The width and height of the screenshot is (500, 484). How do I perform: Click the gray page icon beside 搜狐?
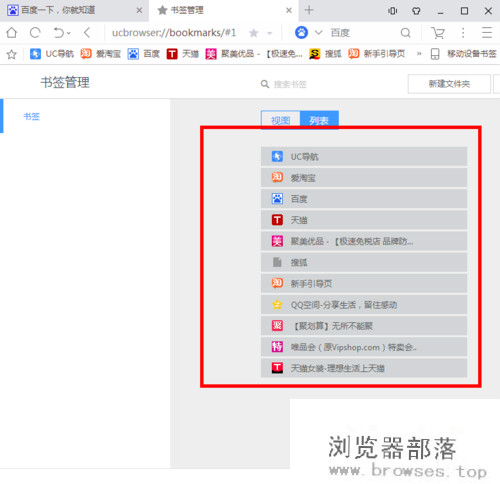pos(277,262)
